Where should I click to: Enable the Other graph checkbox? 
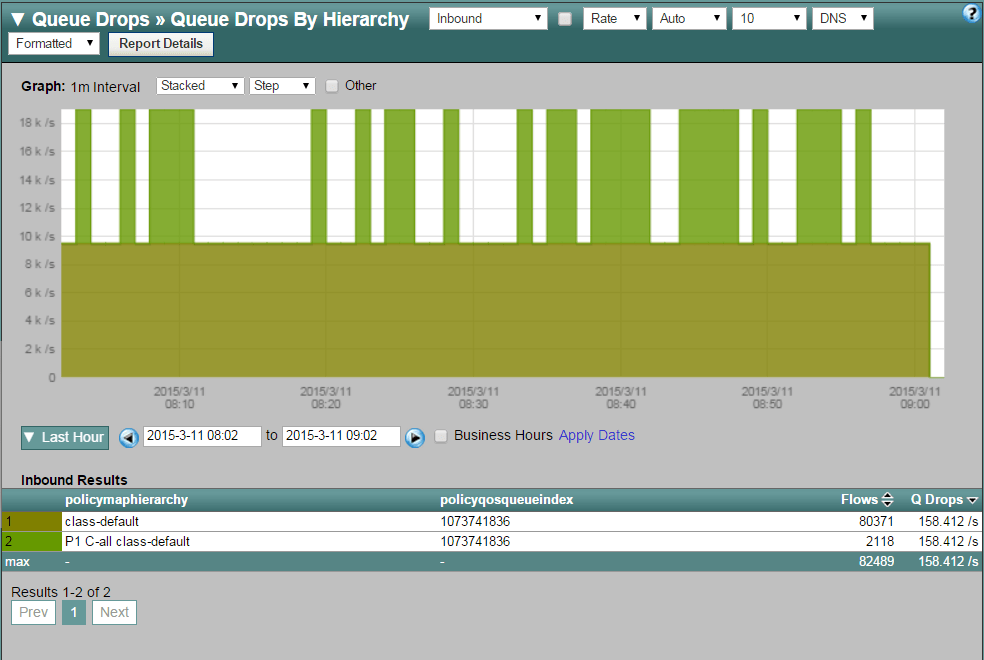332,86
